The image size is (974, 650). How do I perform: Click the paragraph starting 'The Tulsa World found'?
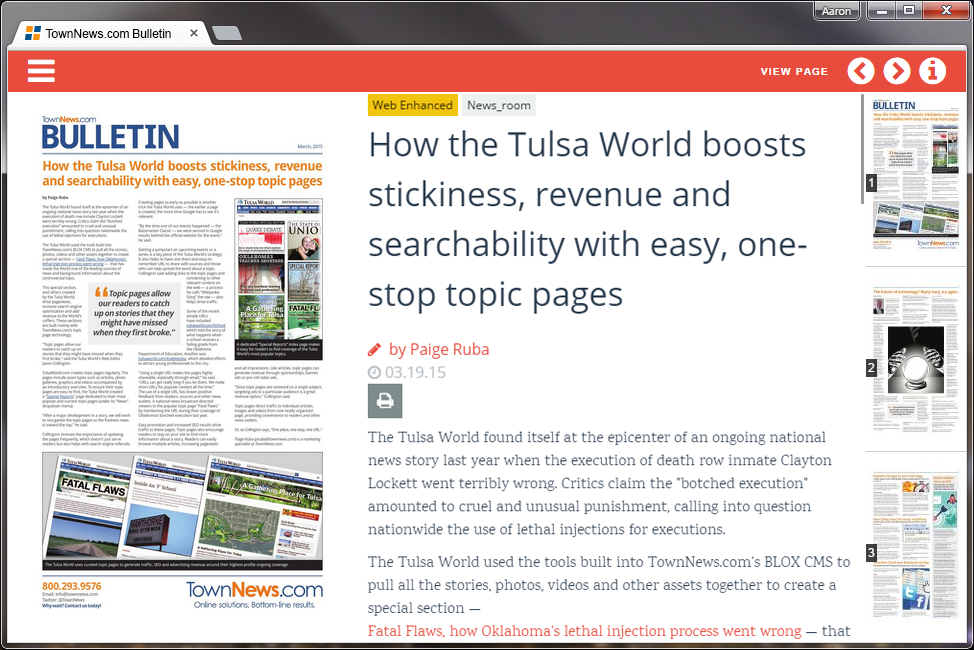(599, 483)
